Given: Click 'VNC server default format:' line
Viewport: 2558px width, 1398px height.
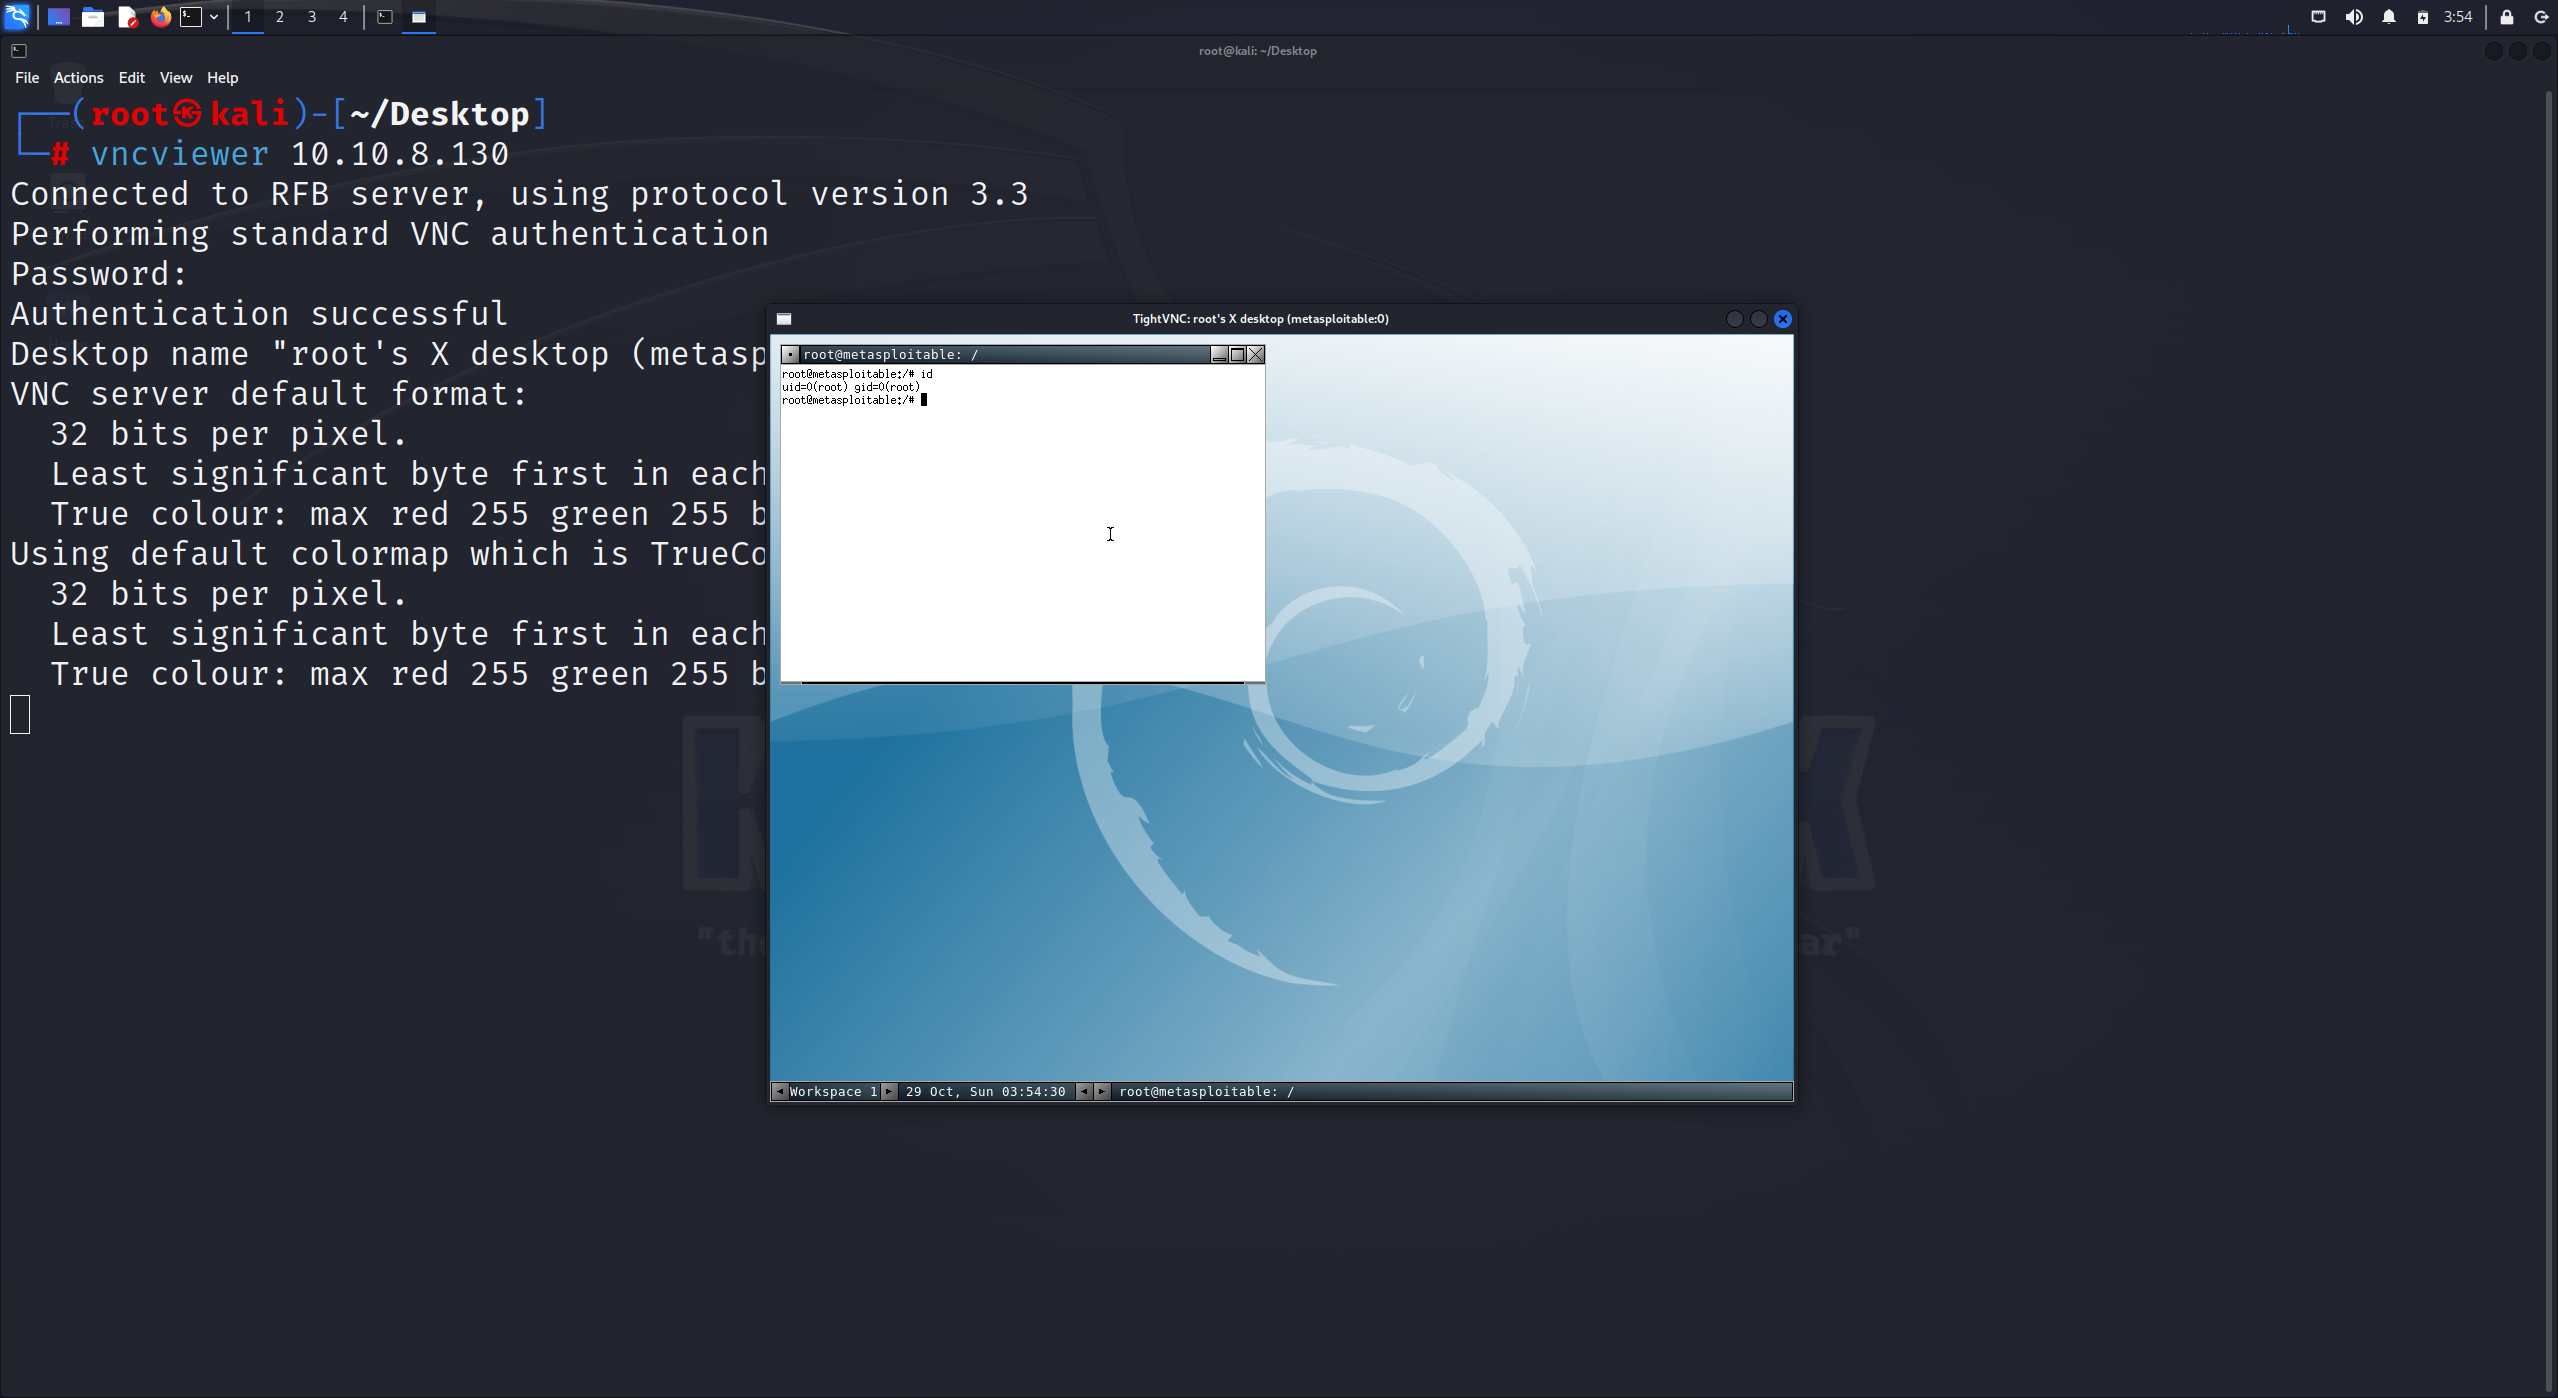Looking at the screenshot, I should [x=269, y=394].
